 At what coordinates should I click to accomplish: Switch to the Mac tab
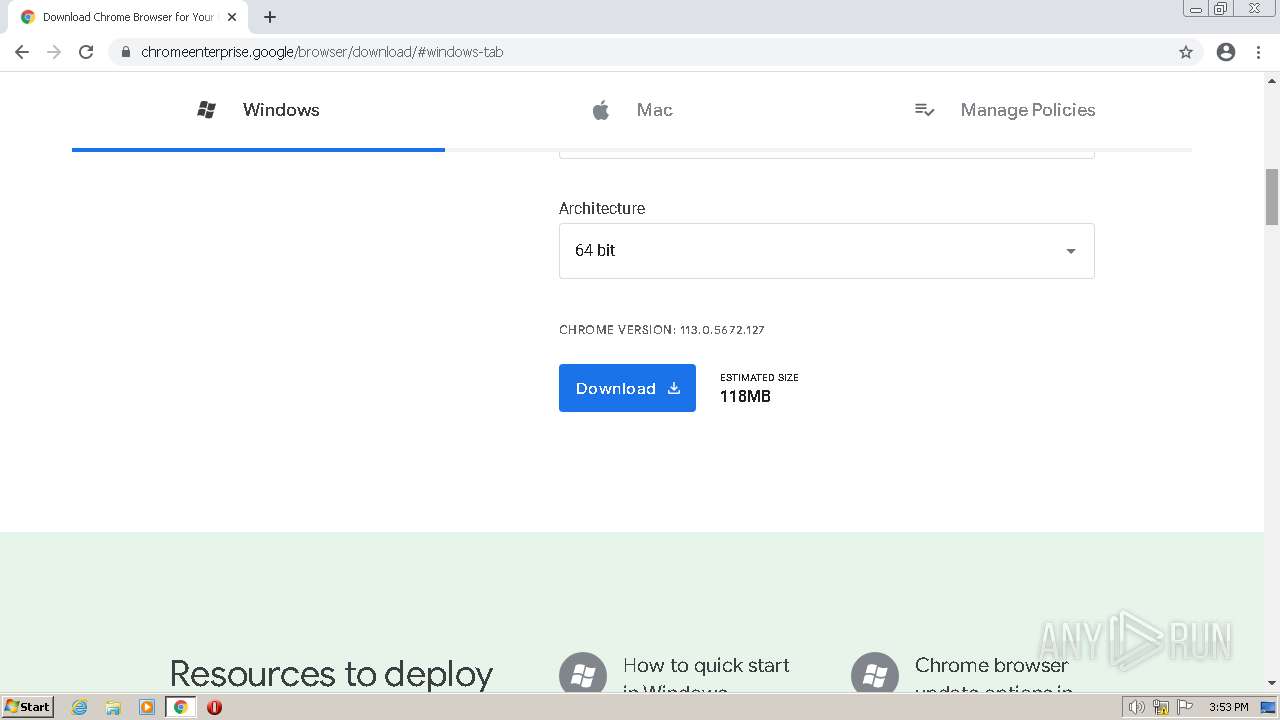pyautogui.click(x=632, y=110)
